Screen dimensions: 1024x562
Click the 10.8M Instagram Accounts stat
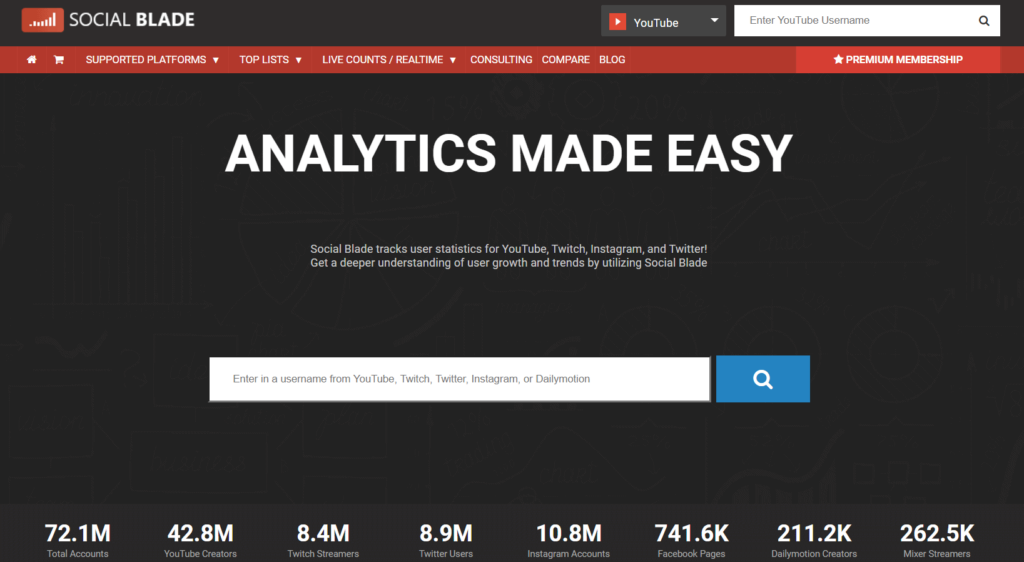pos(569,541)
